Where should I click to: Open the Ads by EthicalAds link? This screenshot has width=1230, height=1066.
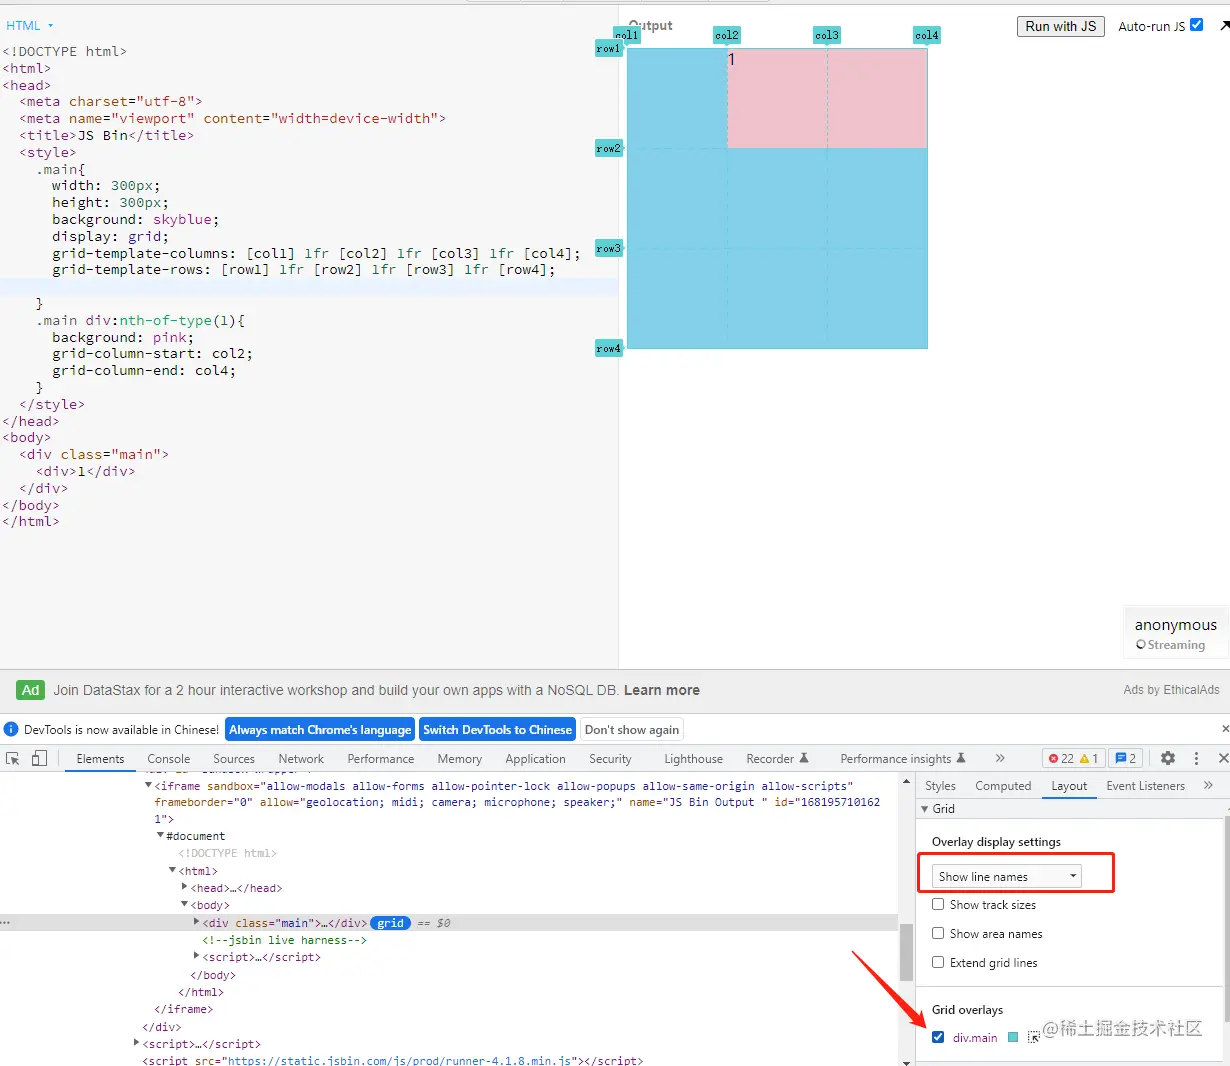coord(1171,690)
